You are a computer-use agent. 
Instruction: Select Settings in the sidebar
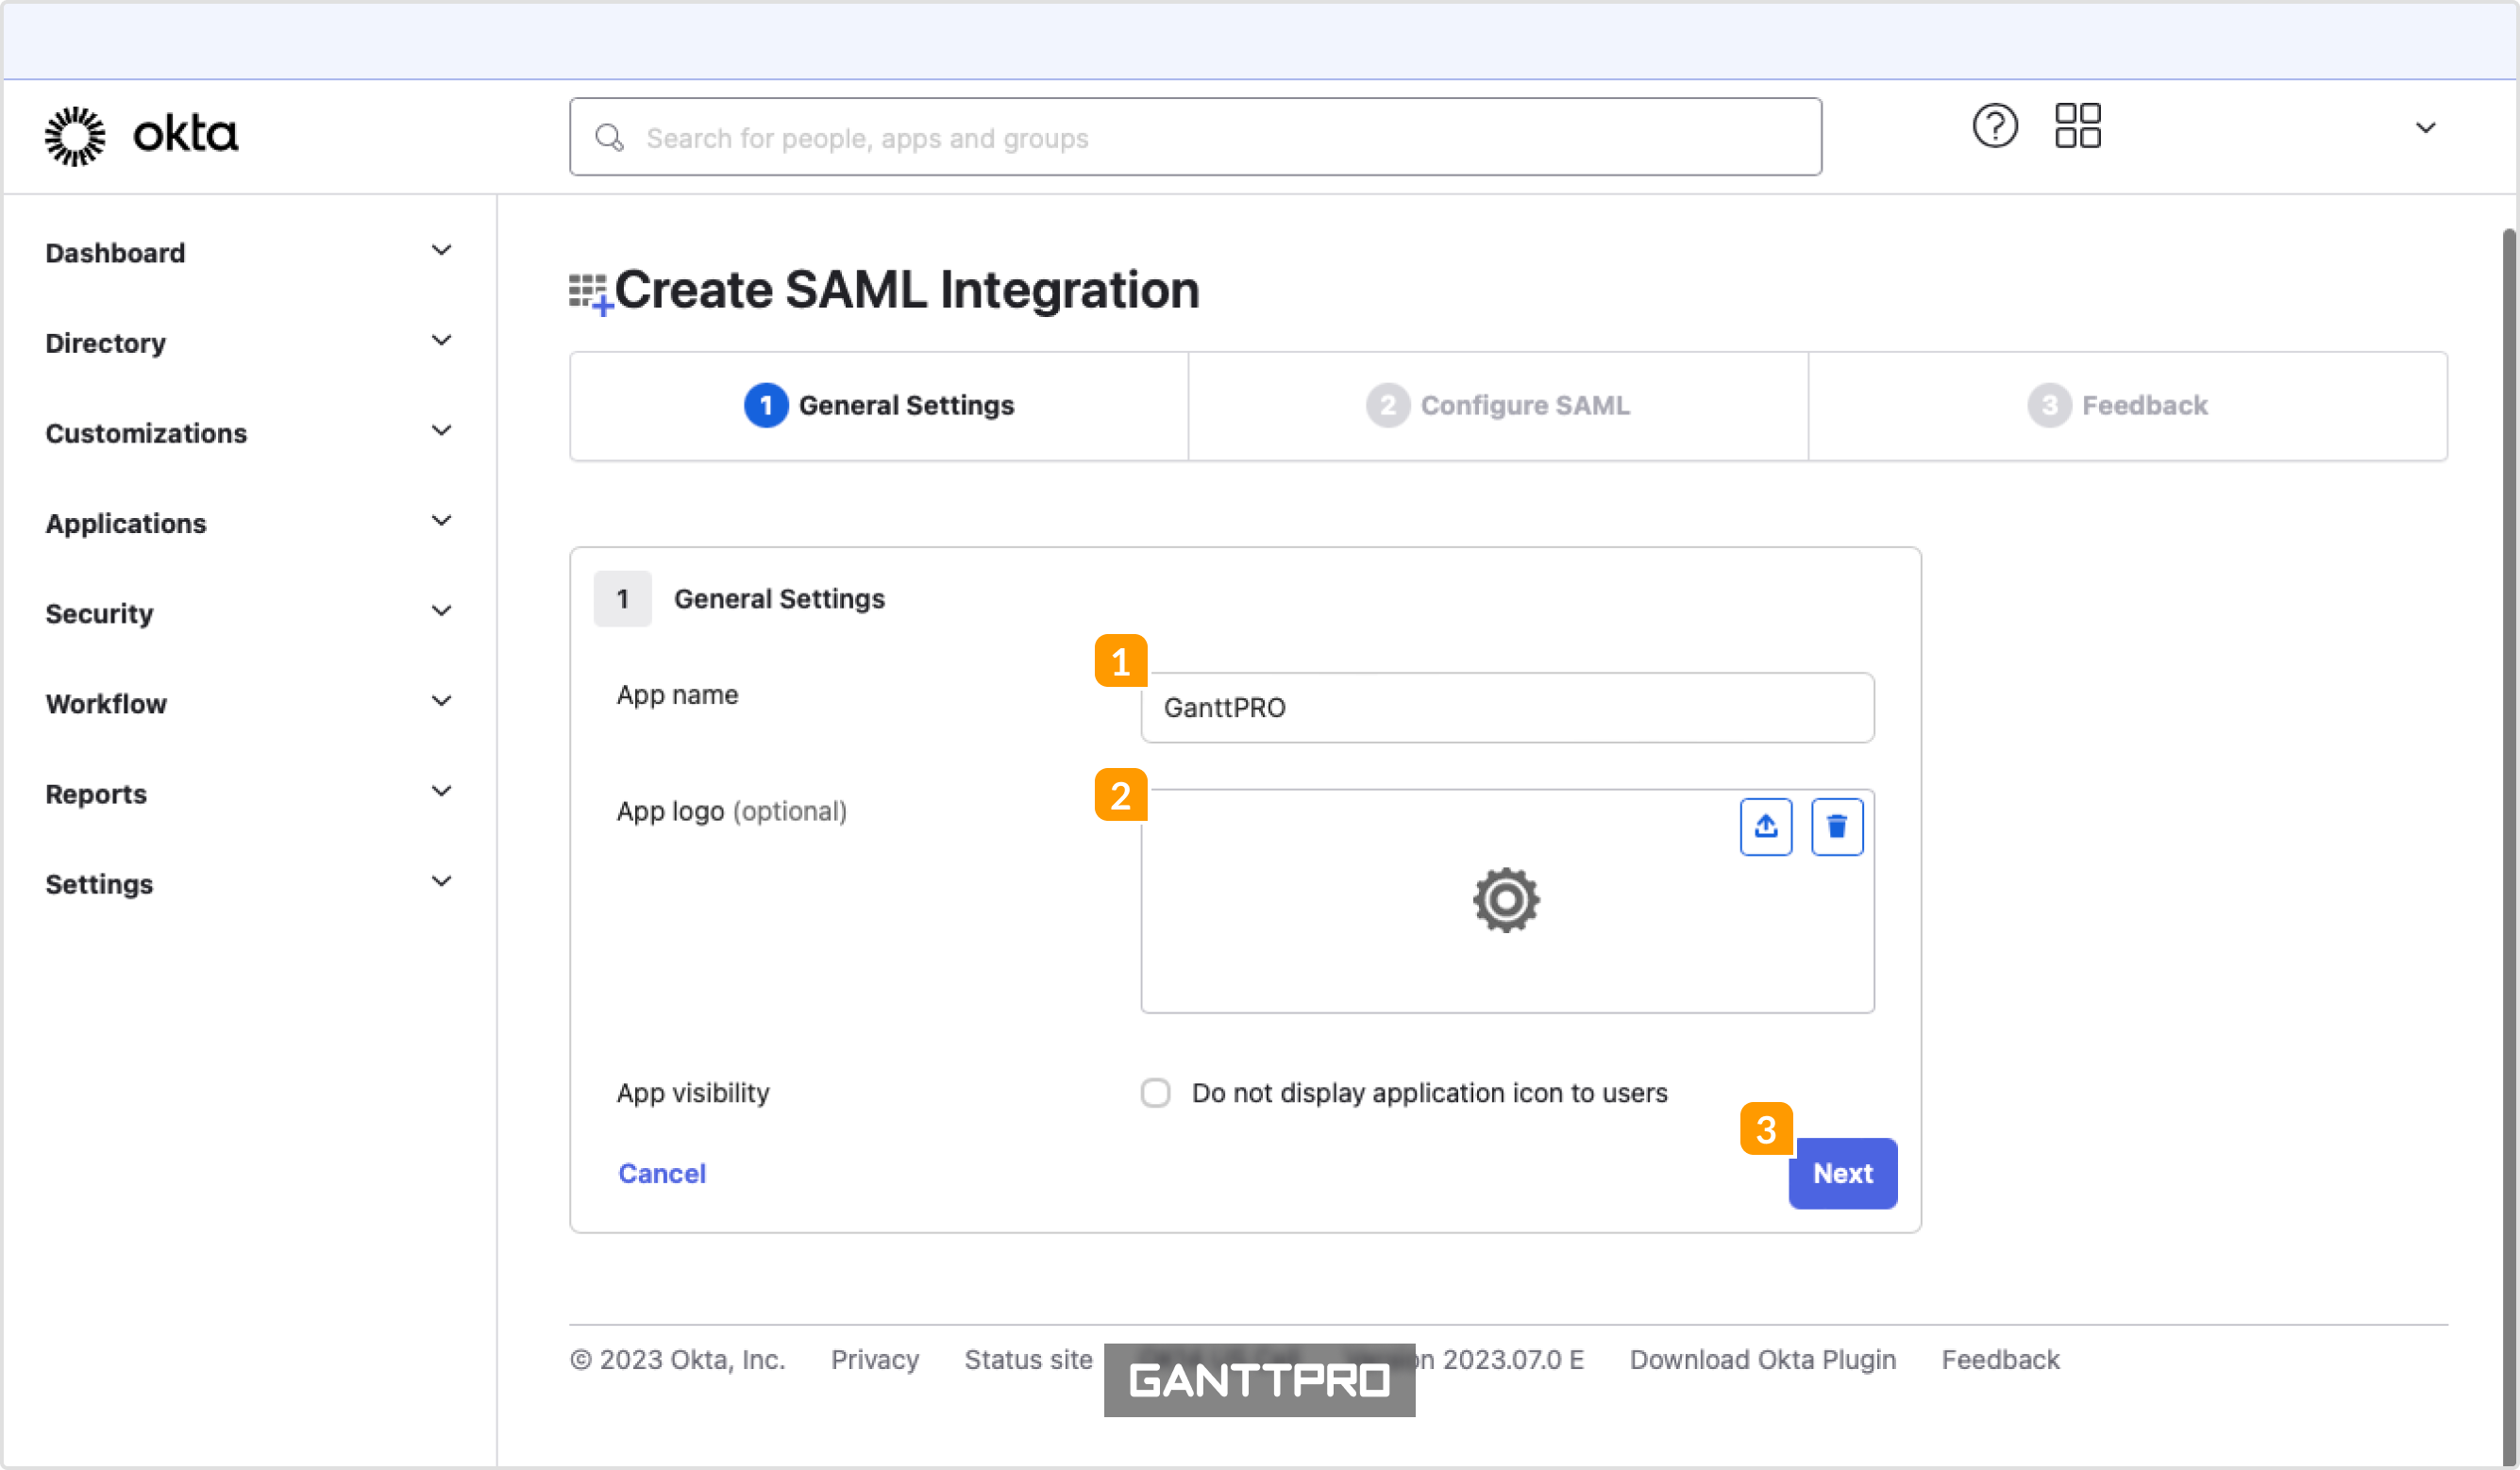(99, 884)
